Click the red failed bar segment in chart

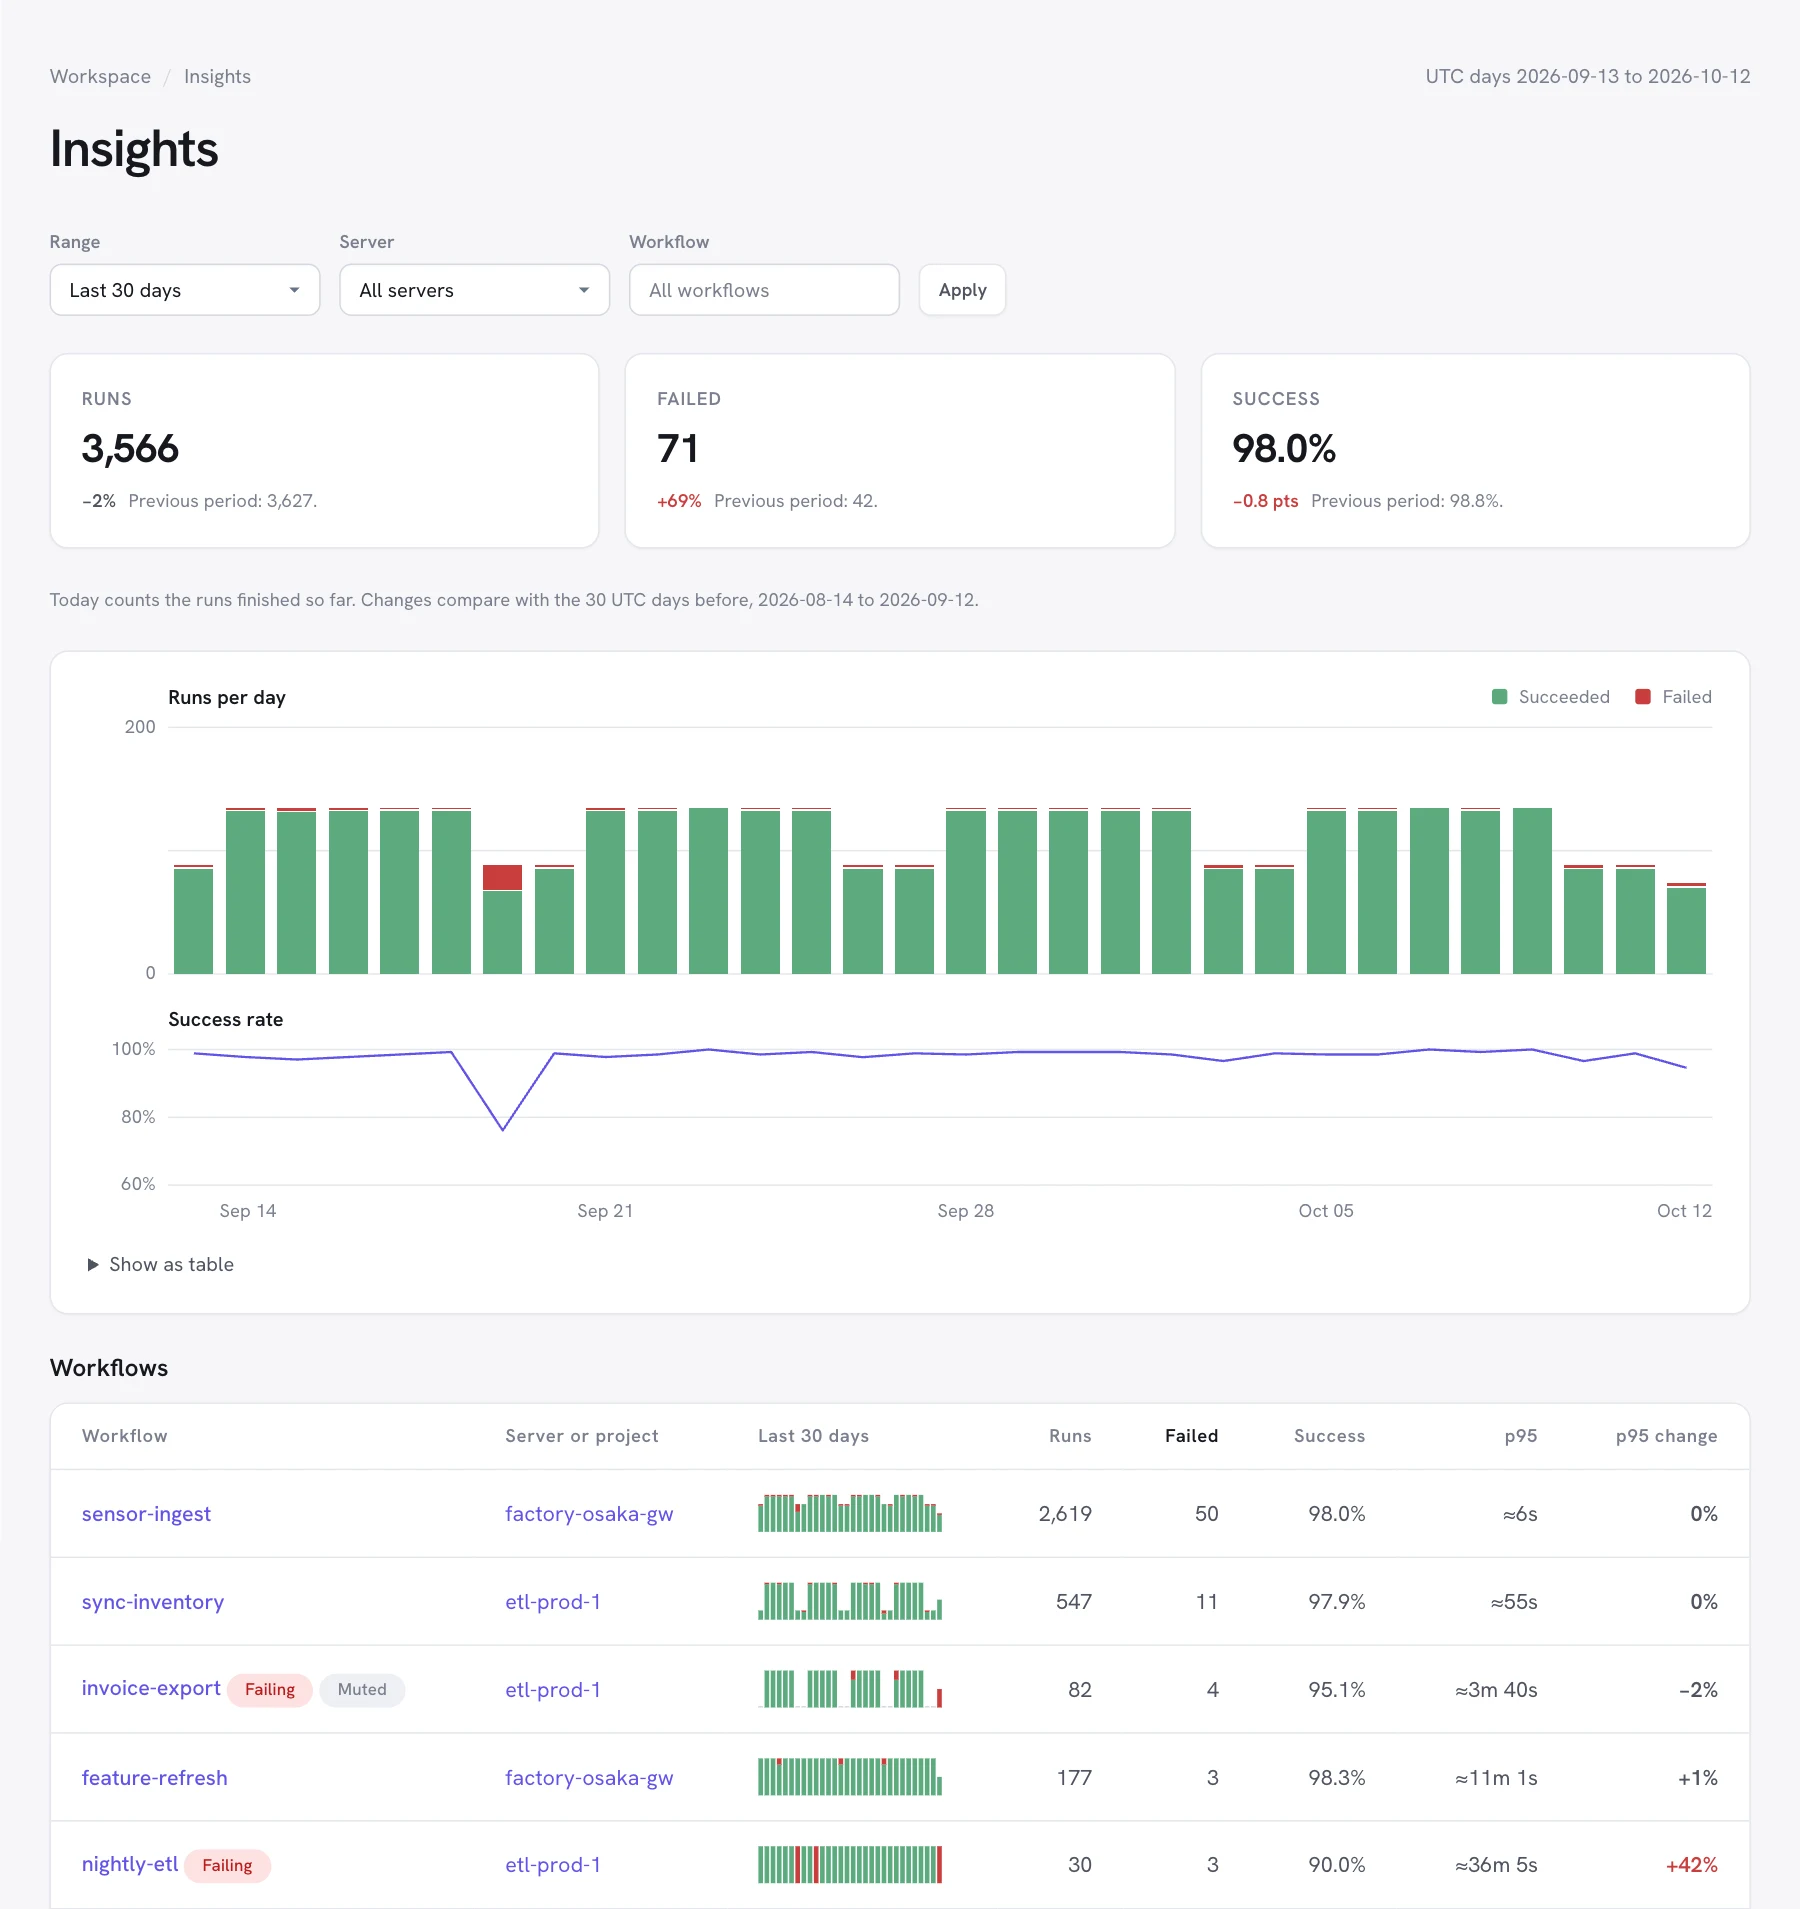point(502,878)
